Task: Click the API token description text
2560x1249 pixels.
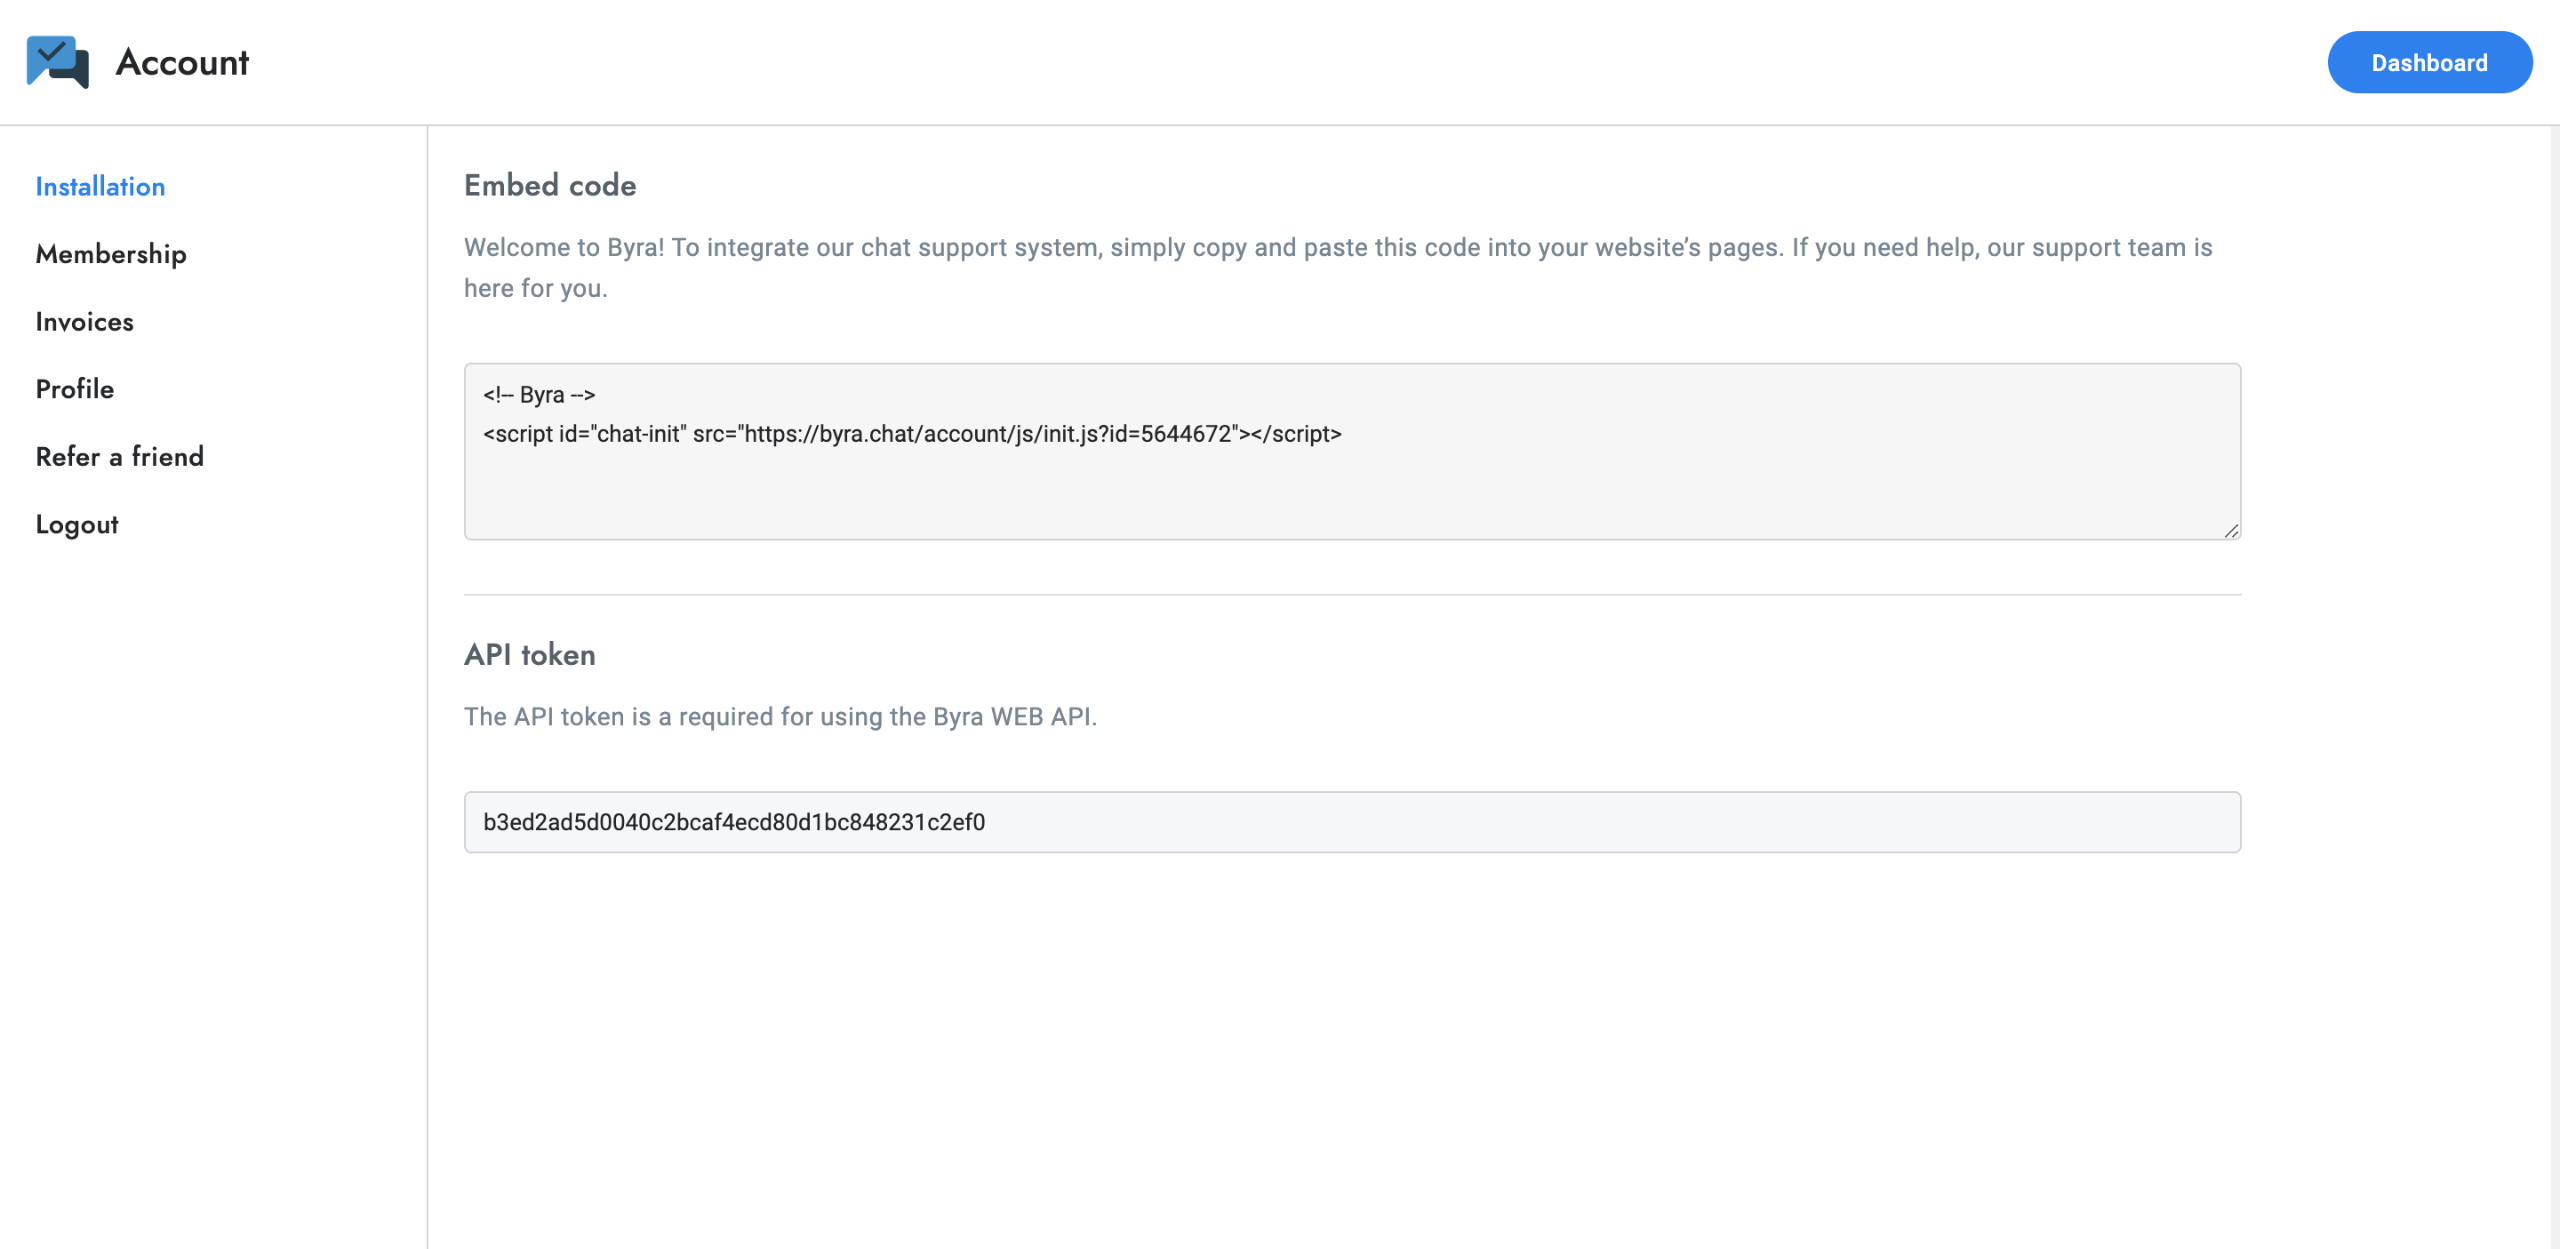Action: pyautogui.click(x=780, y=717)
